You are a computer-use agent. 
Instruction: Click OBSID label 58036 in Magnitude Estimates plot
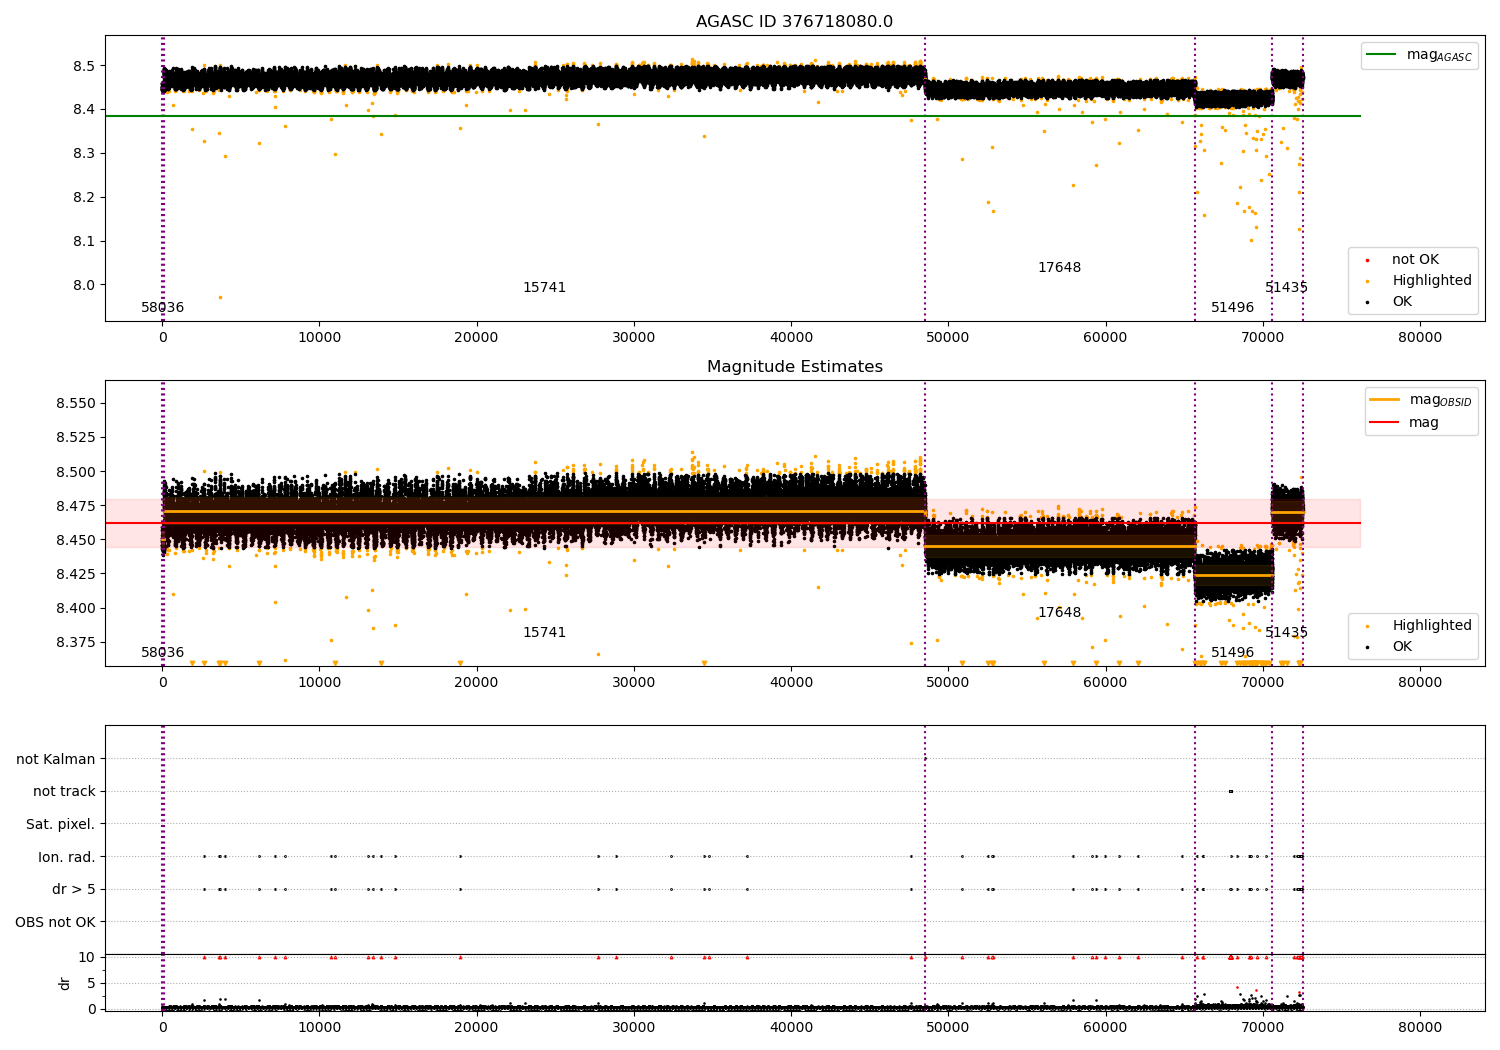[x=162, y=653]
